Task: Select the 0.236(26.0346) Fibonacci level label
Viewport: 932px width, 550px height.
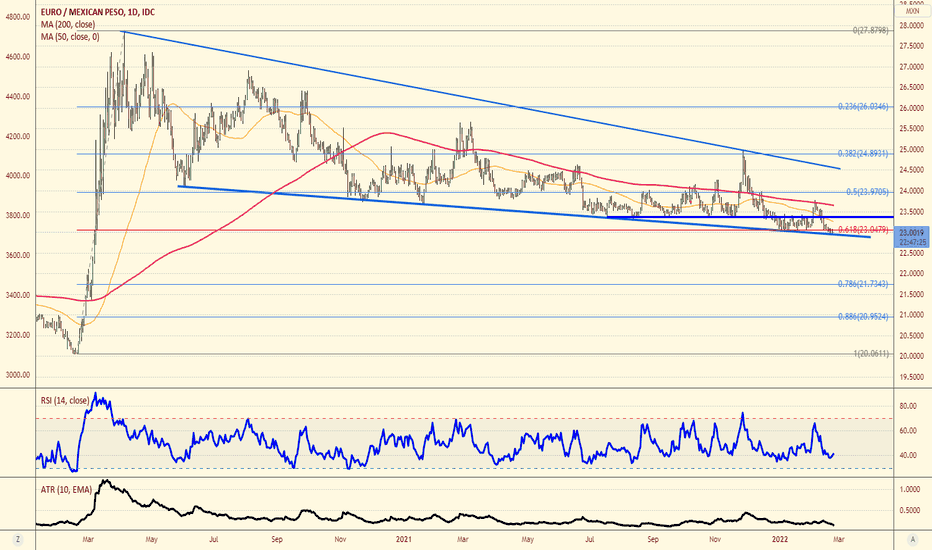Action: coord(863,107)
